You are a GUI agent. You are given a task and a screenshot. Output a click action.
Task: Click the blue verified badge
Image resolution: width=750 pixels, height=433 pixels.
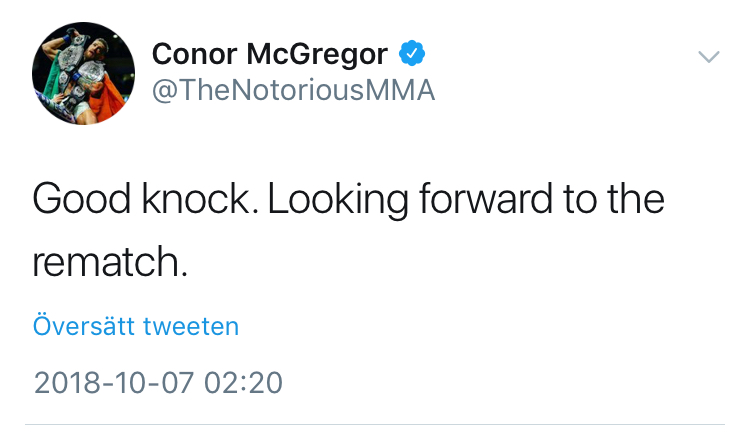[x=412, y=53]
